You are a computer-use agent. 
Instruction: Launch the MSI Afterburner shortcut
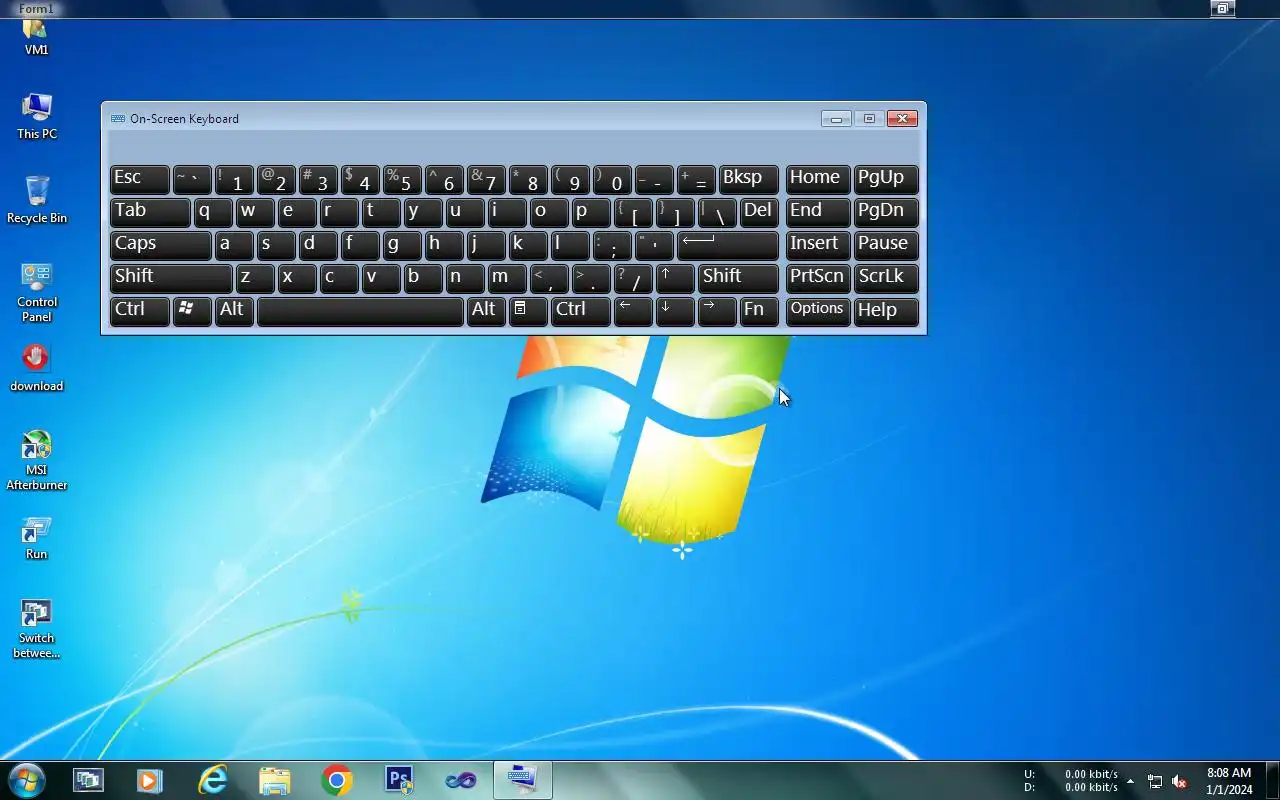[36, 460]
